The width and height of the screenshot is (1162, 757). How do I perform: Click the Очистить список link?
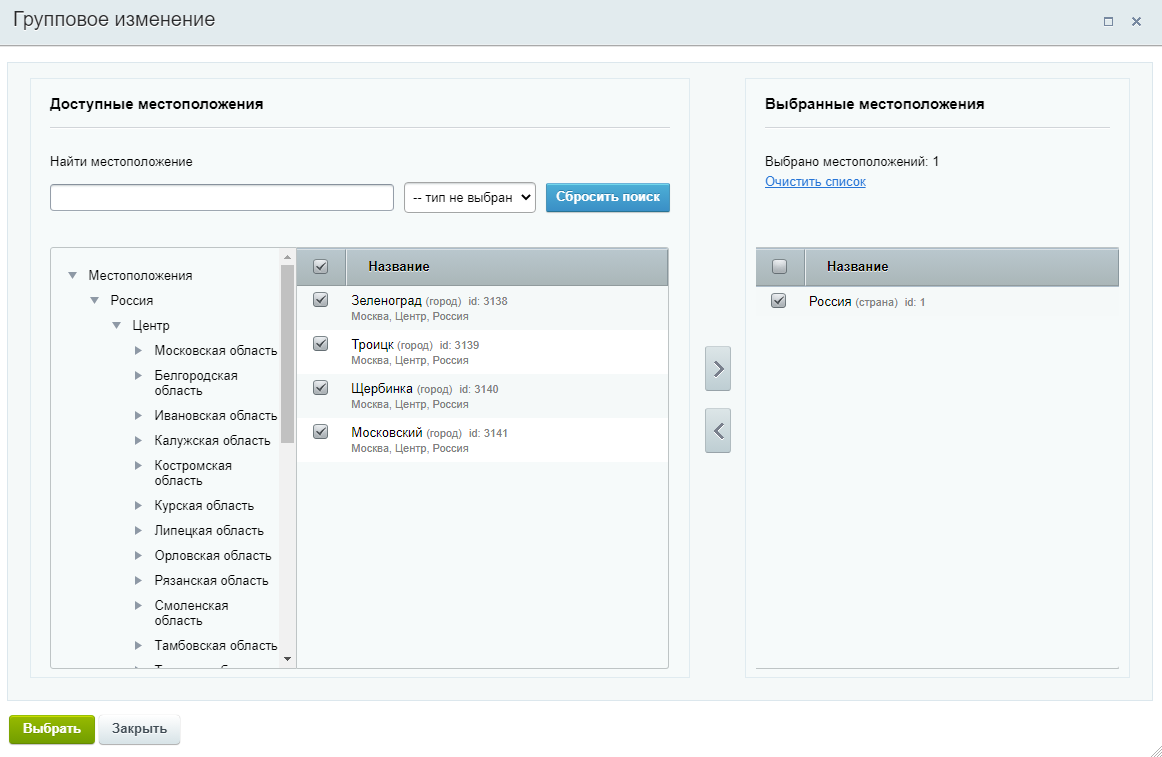pyautogui.click(x=815, y=182)
